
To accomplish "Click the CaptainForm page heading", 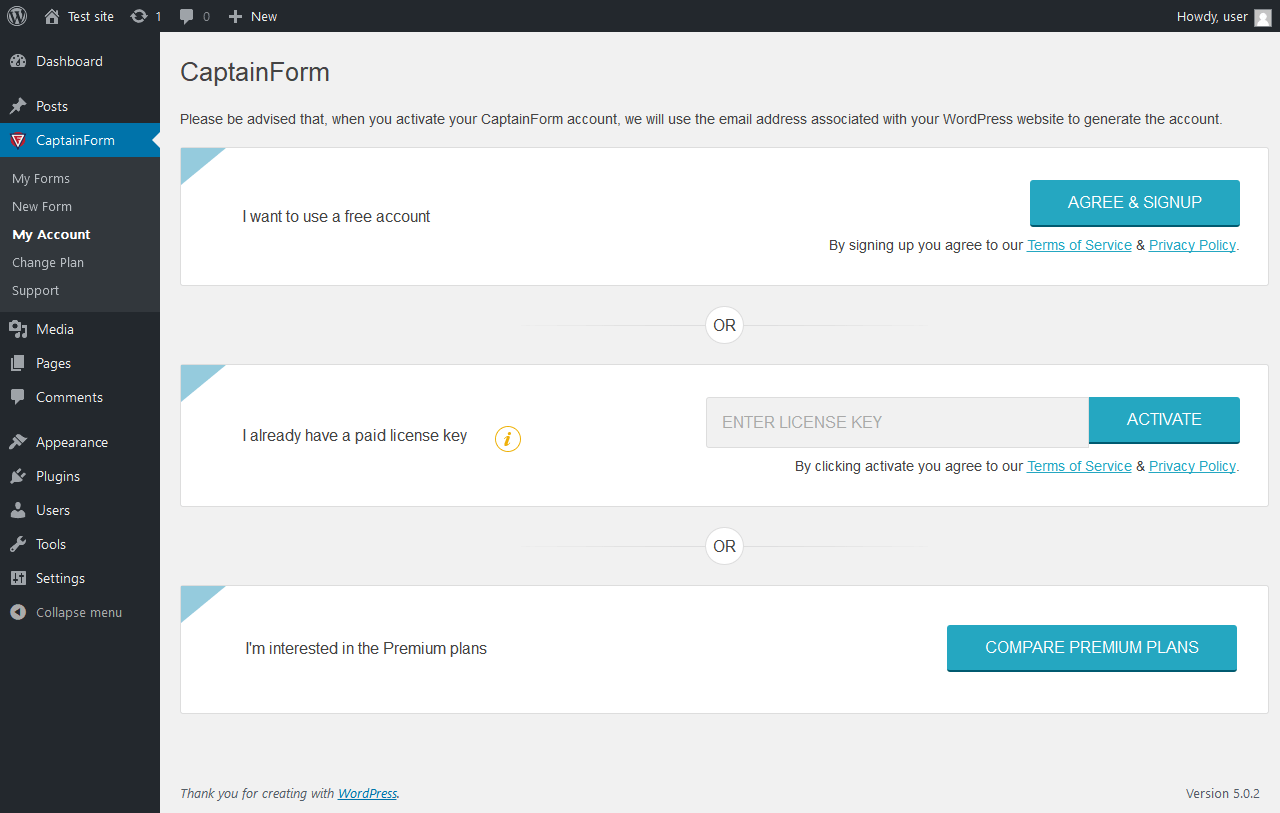I will (255, 72).
